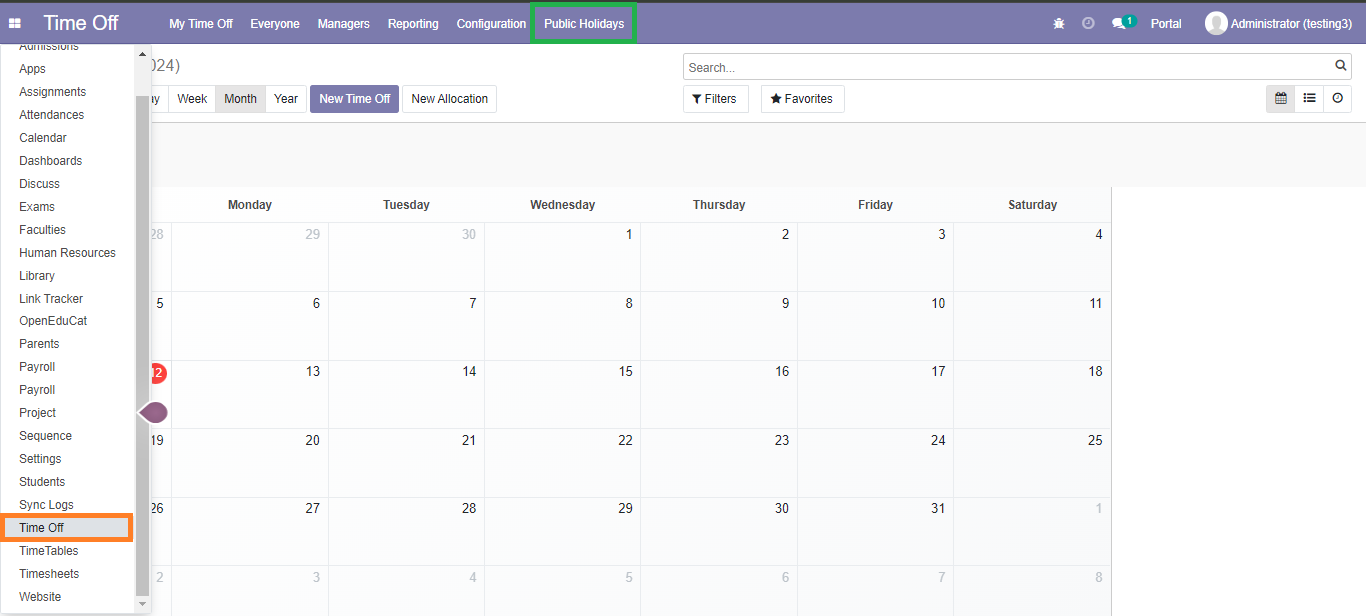Switch calendar to Week view
Screen dimensions: 1366x616
pyautogui.click(x=192, y=99)
